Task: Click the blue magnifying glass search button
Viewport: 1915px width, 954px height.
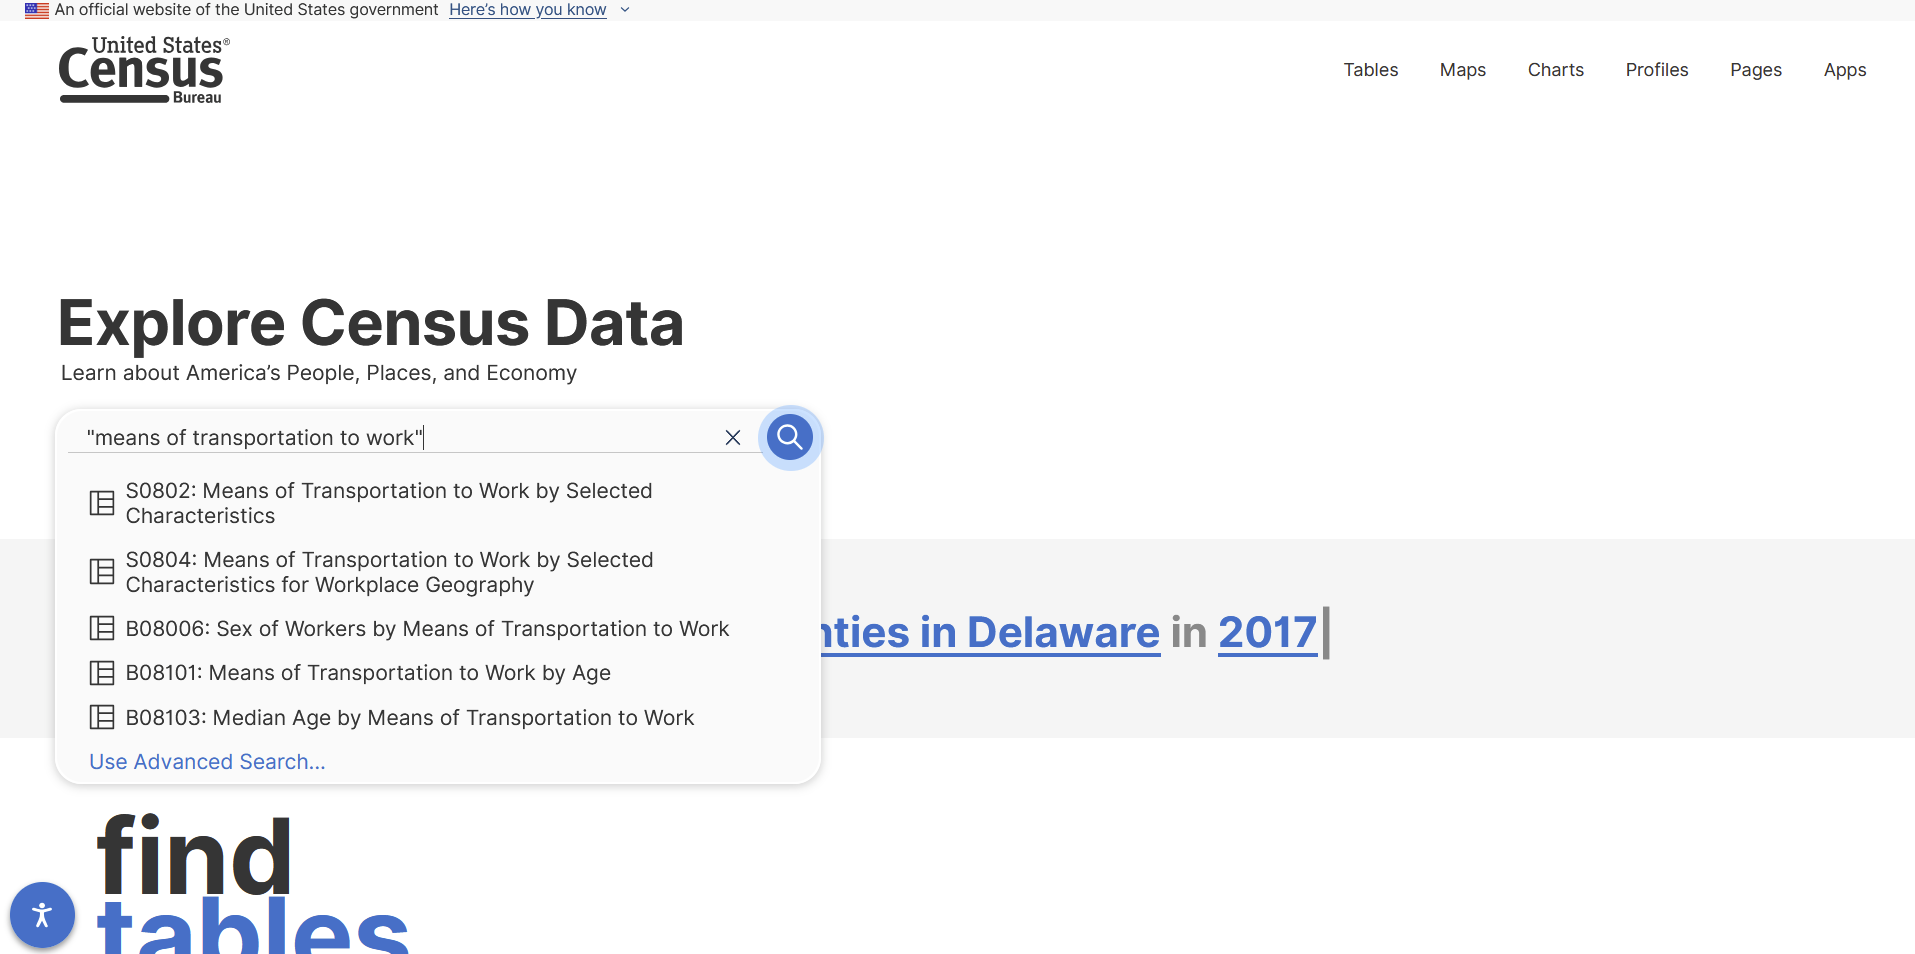Action: pos(790,437)
